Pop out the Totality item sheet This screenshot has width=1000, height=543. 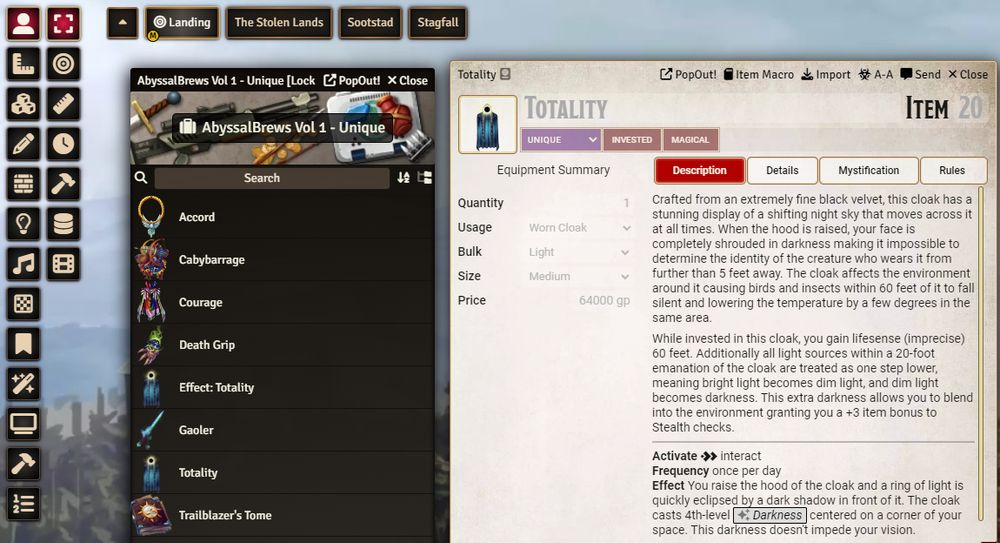[688, 74]
